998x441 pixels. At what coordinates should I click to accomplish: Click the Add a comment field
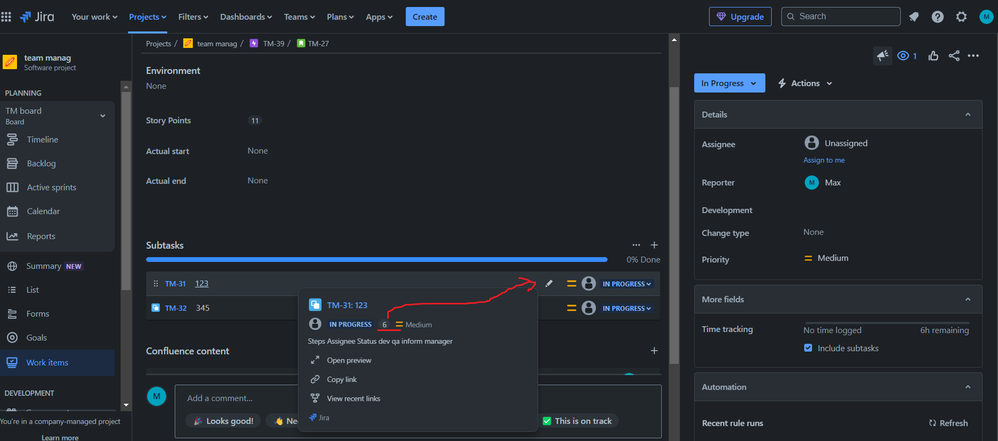click(418, 398)
